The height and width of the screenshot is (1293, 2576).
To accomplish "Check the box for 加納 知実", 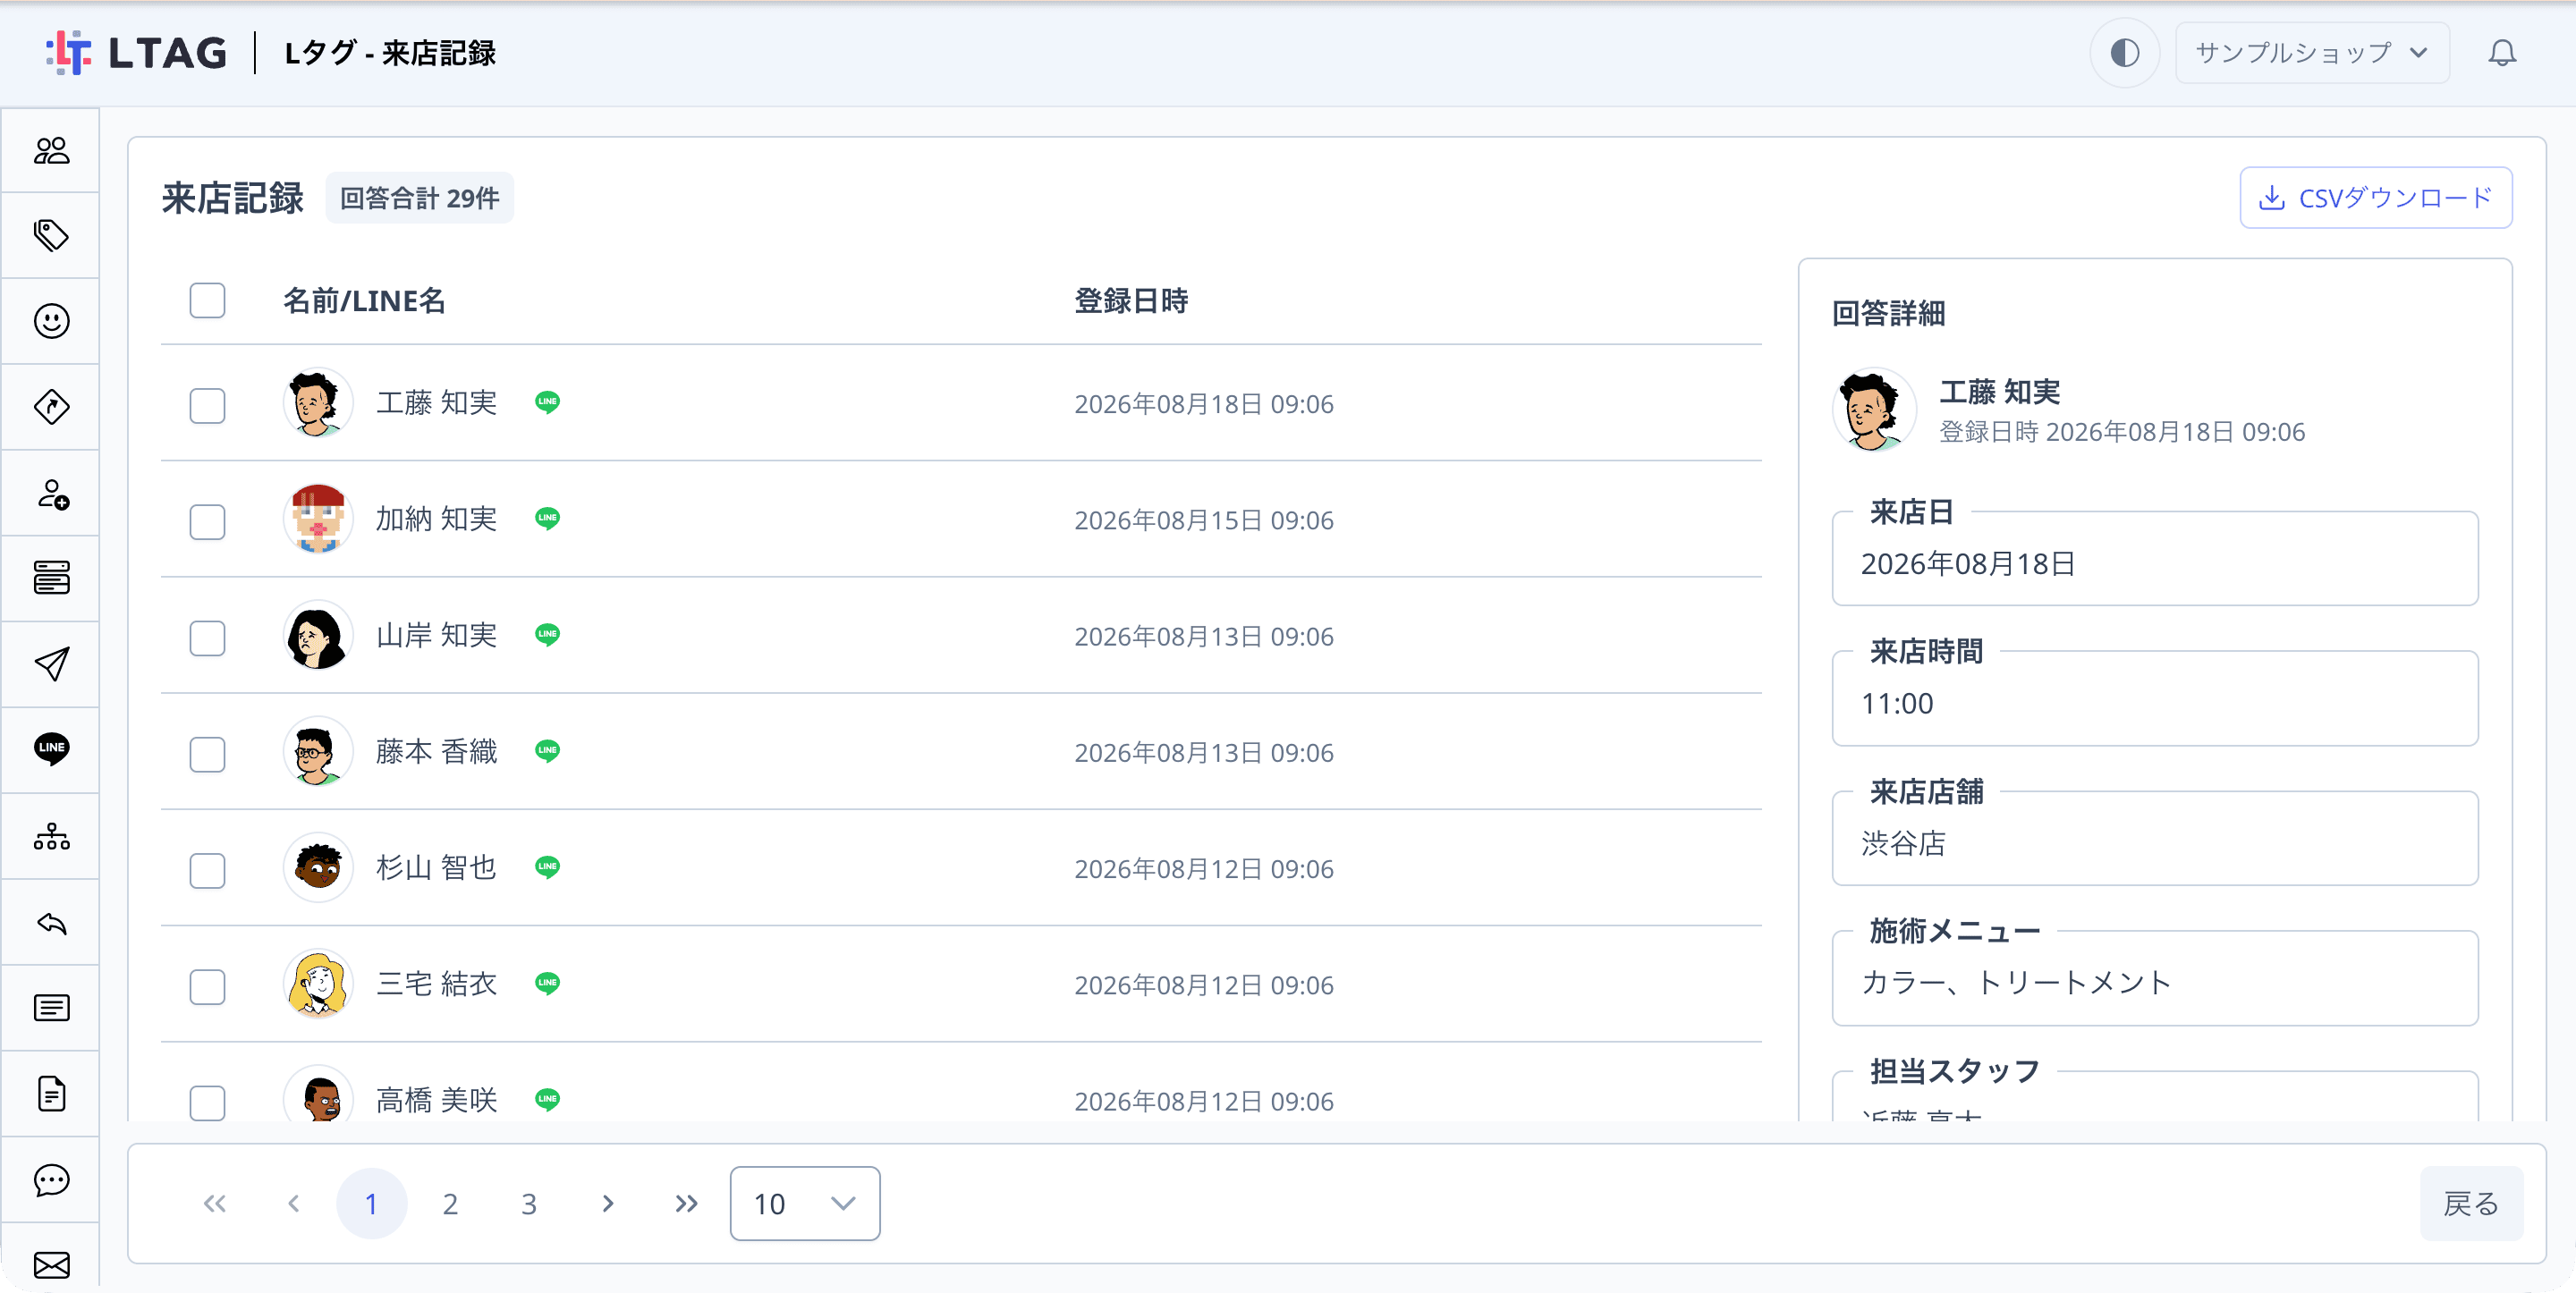I will click(x=207, y=521).
